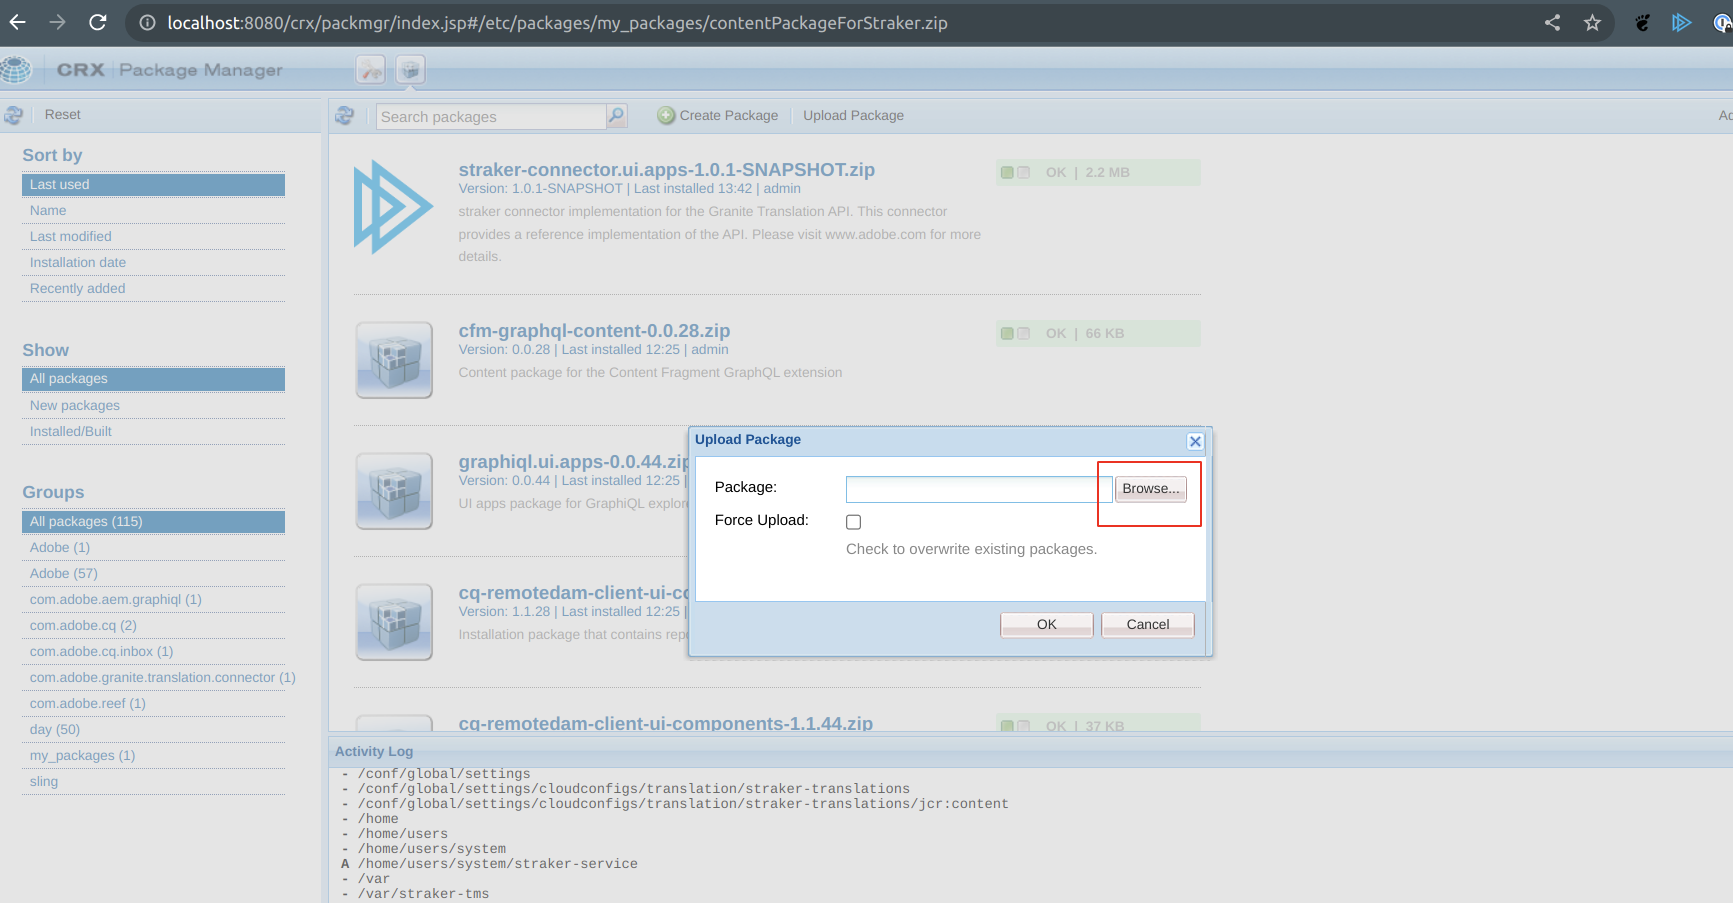This screenshot has height=903, width=1733.
Task: Click the browser back arrow
Action: 18,22
